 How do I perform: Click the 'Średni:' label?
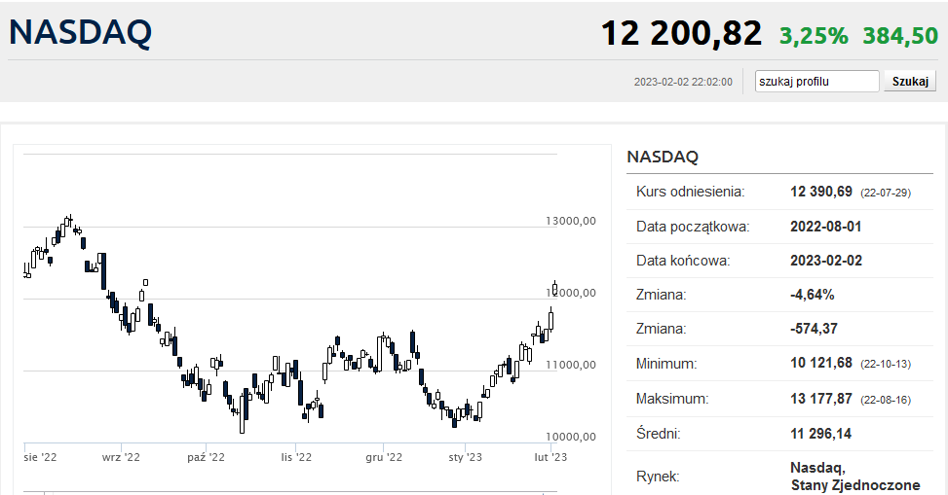point(658,434)
